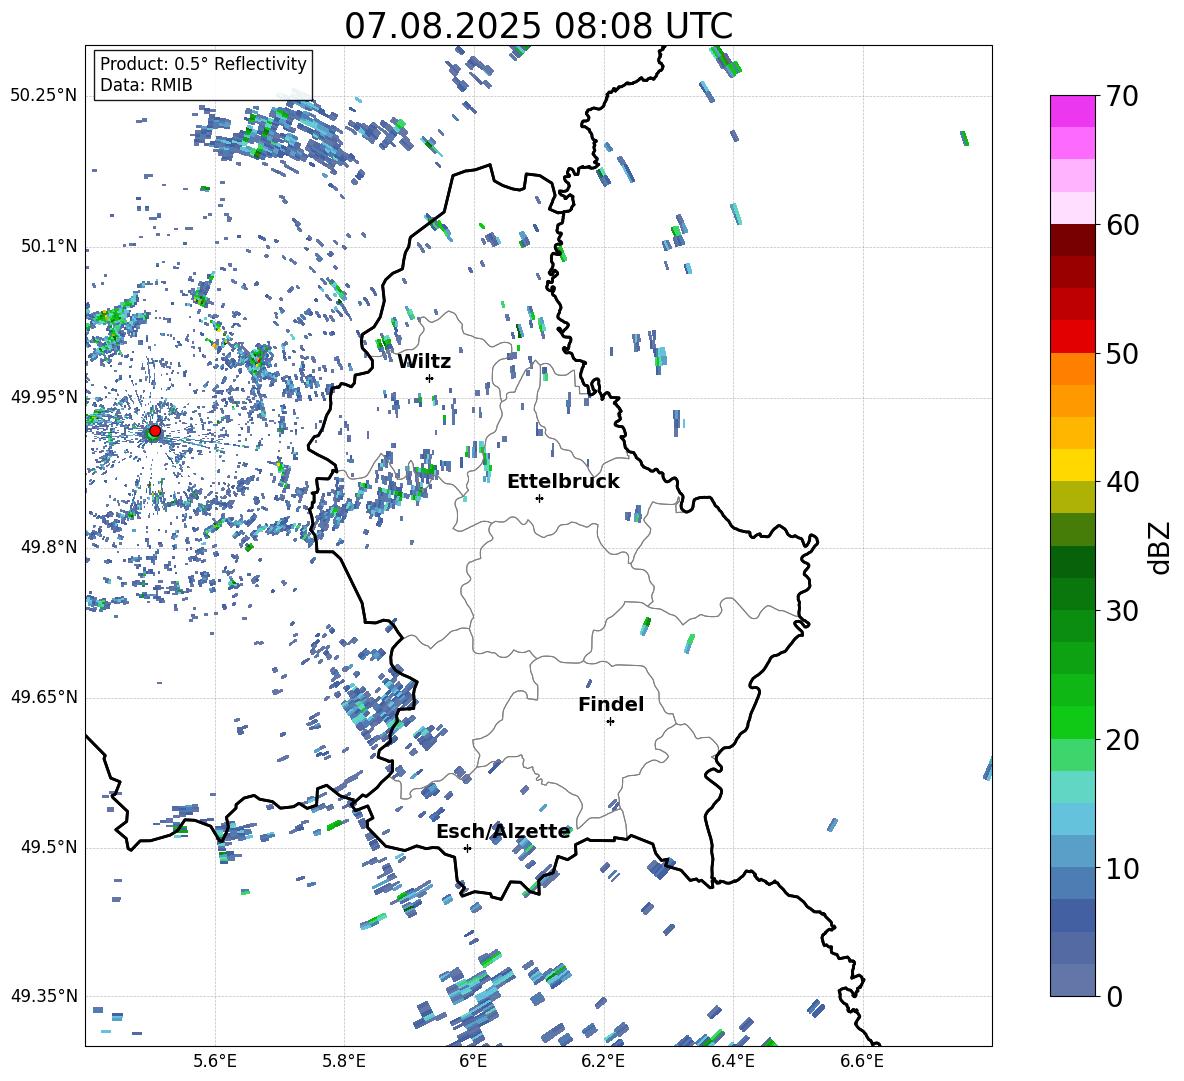Viewport: 1184px width, 1081px height.
Task: Click the Esch/Alzette station cross marker
Action: click(467, 848)
